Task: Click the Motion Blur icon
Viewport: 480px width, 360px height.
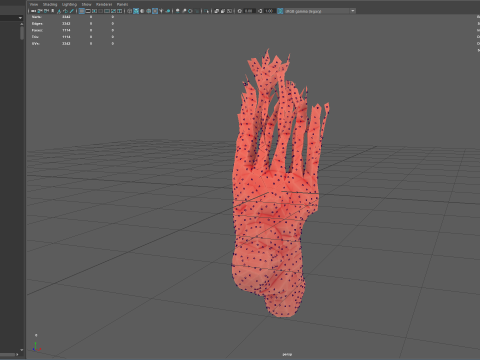Action: click(184, 11)
